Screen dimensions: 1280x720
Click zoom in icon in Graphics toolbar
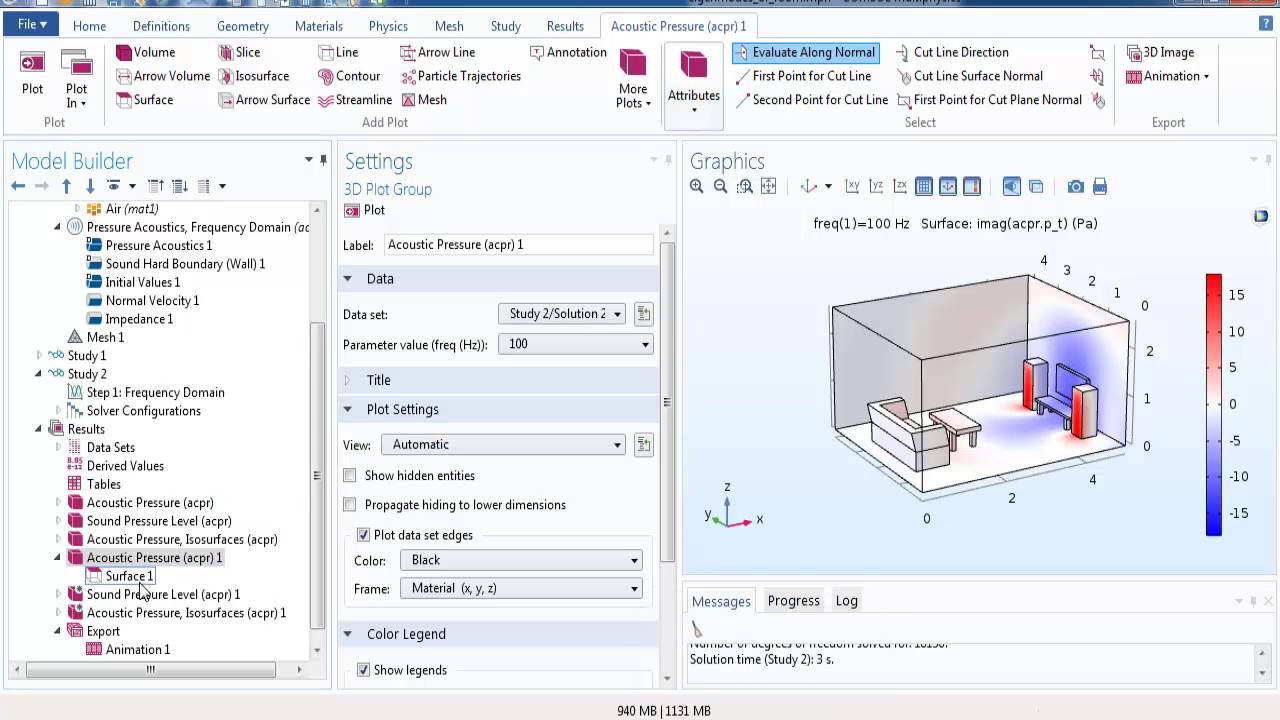(x=697, y=186)
